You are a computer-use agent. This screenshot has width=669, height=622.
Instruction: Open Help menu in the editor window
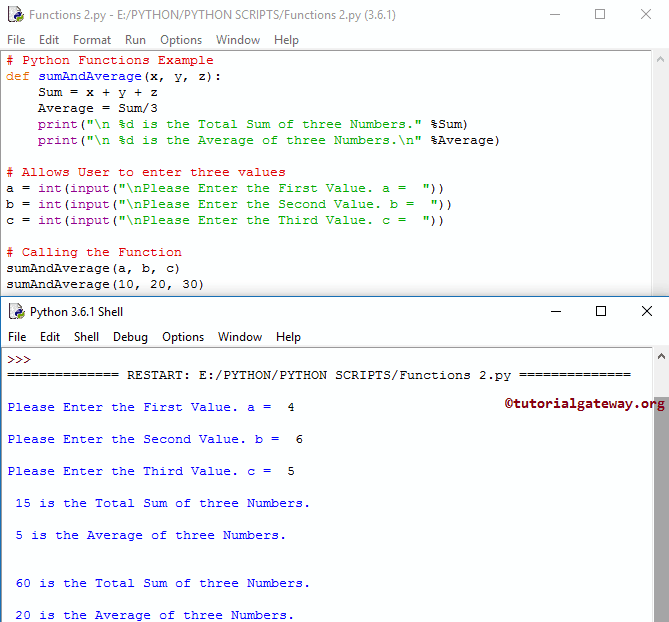click(x=286, y=40)
